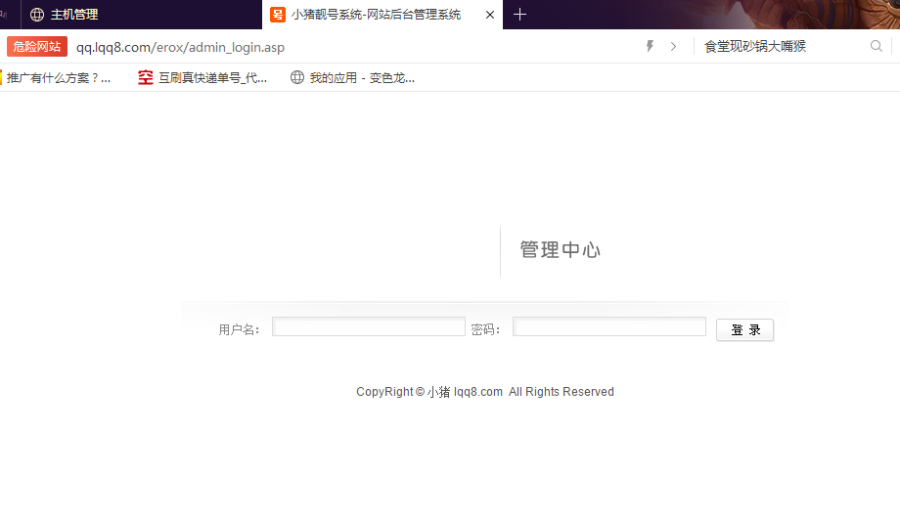Click the 密码 password field
The height and width of the screenshot is (518, 900).
[609, 327]
